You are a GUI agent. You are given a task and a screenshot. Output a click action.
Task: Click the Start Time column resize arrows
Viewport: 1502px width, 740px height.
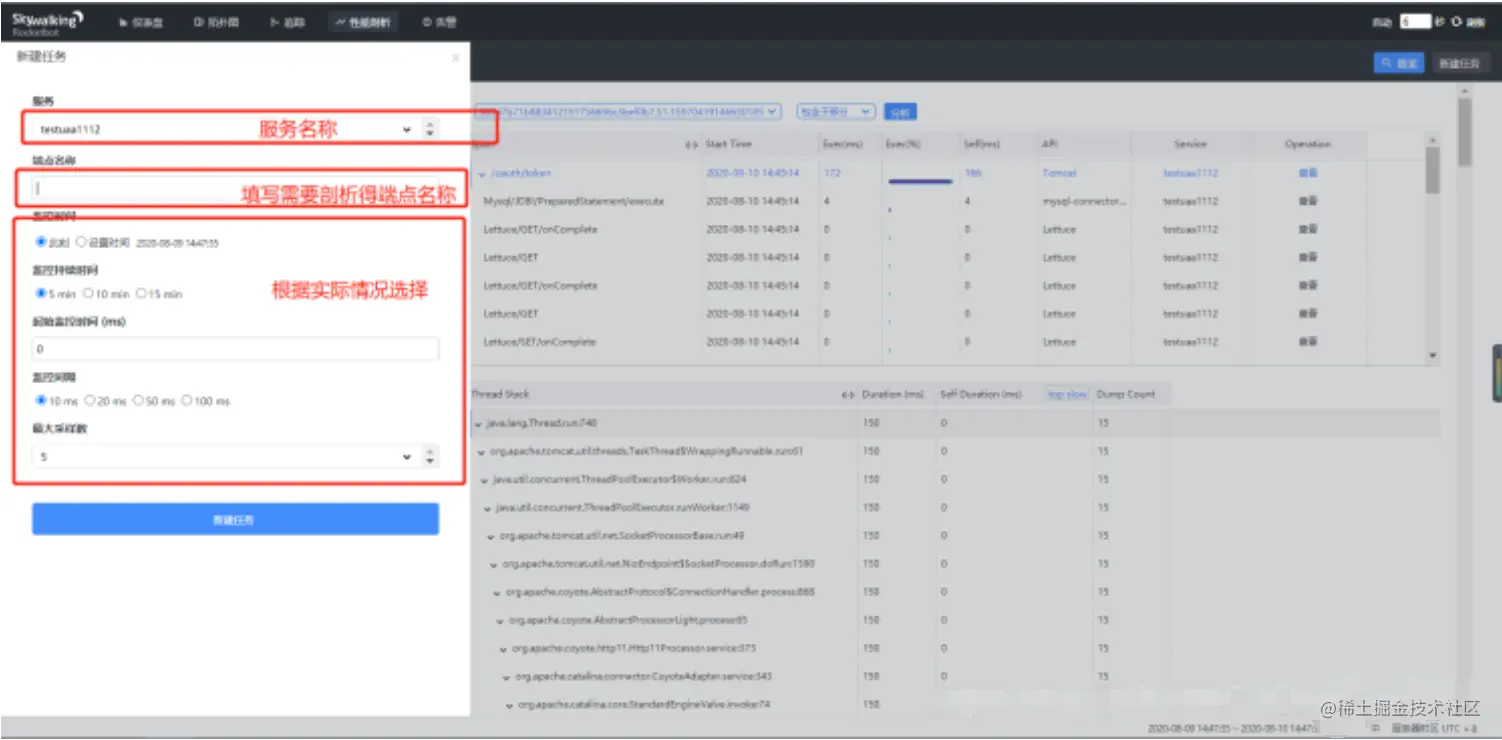(691, 145)
